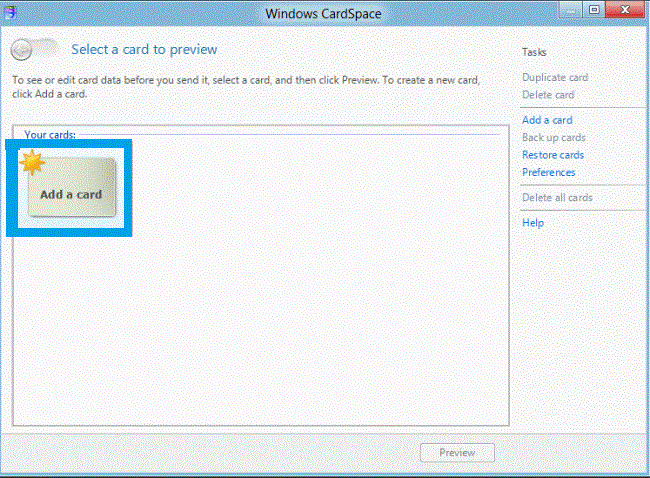
Task: Open the Help link
Action: click(x=533, y=223)
